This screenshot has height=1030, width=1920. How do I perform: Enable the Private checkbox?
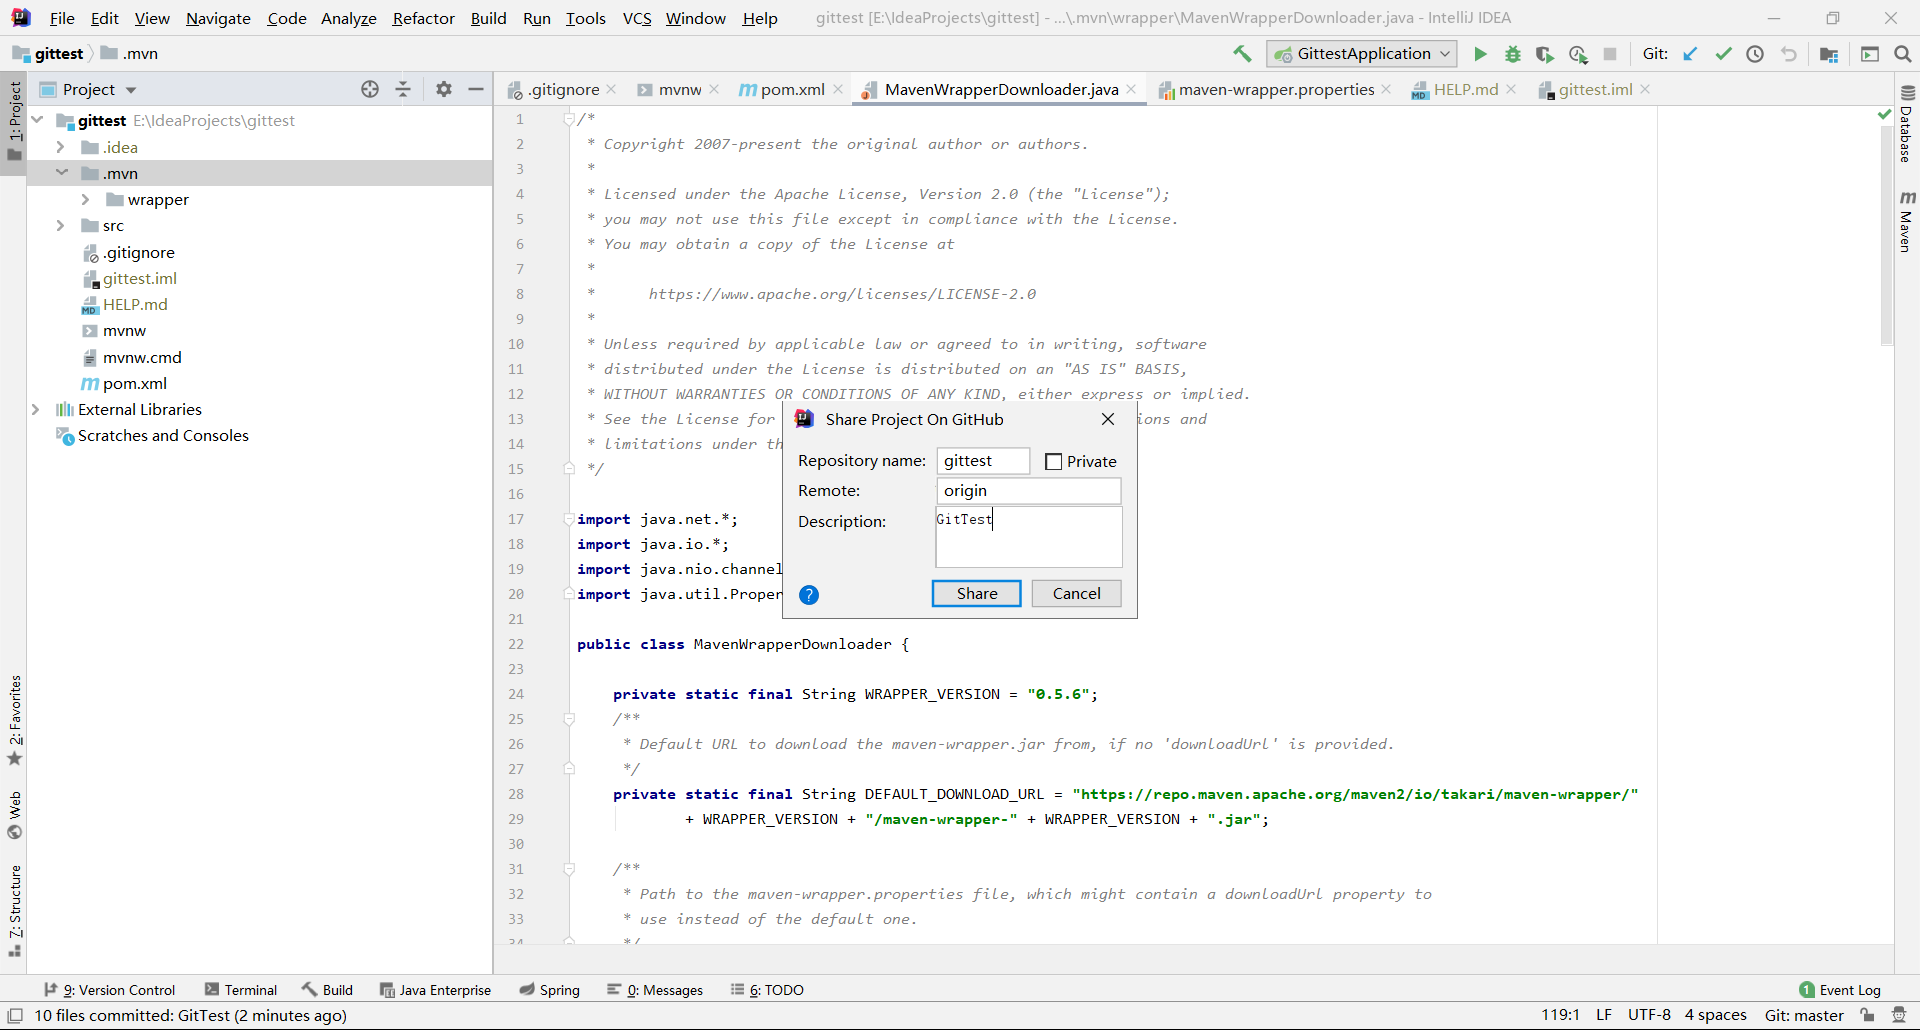(1053, 461)
